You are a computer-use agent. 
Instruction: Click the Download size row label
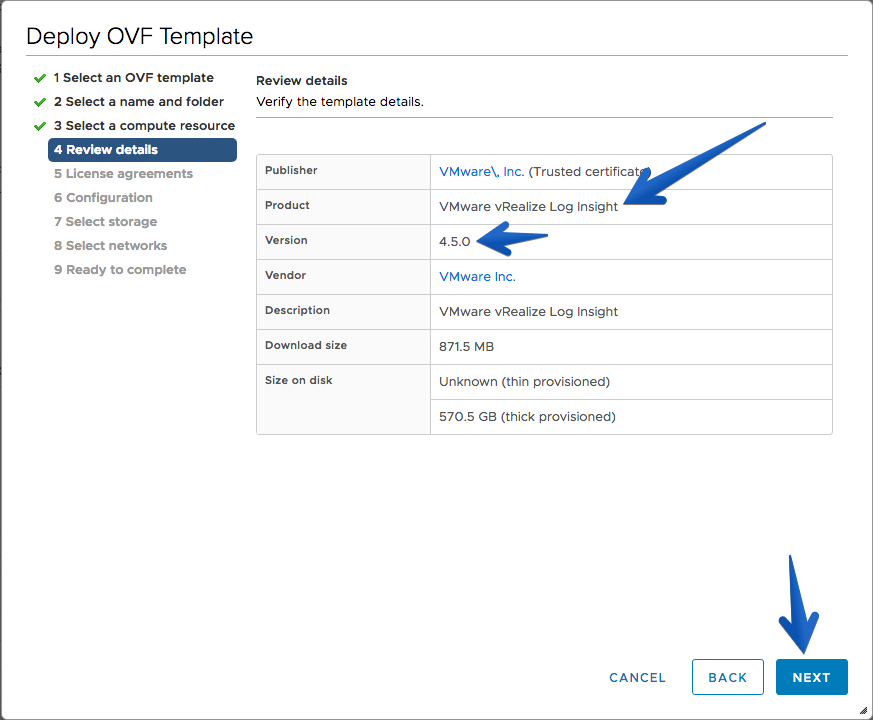point(306,345)
